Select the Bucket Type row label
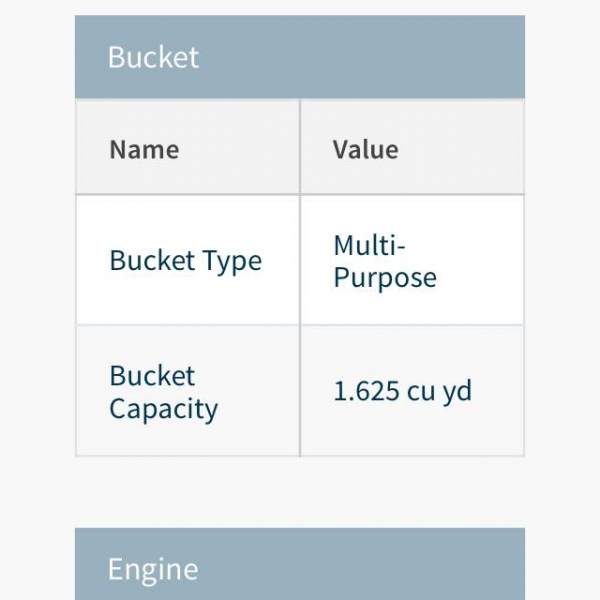The image size is (600, 600). pos(188,260)
